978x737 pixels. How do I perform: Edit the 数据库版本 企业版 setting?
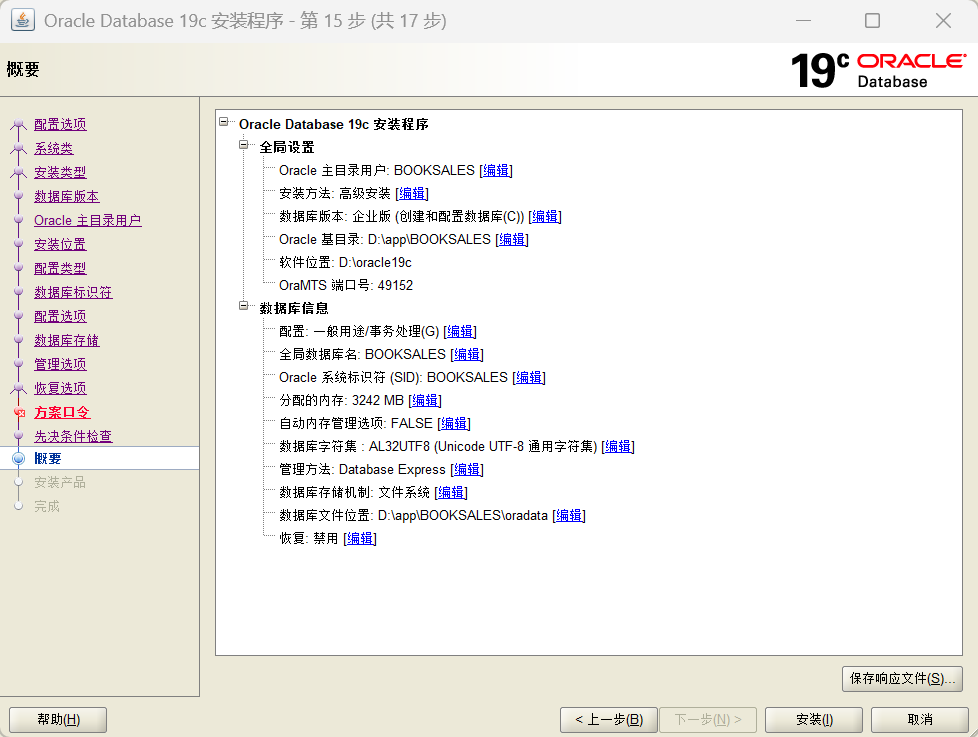point(545,216)
